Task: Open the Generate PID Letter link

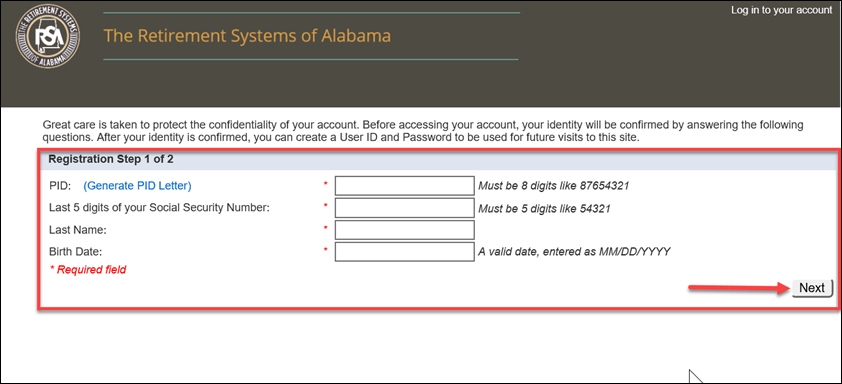Action: [137, 186]
